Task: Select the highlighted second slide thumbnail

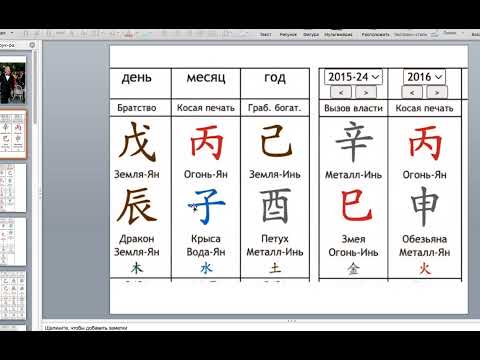Action: [13, 135]
